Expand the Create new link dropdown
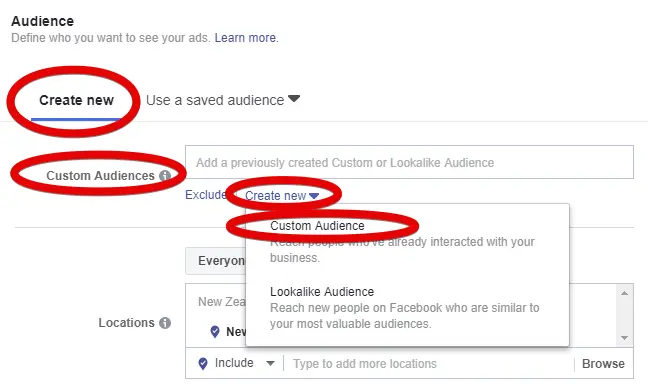Screen dimensions: 648x384 tap(282, 196)
